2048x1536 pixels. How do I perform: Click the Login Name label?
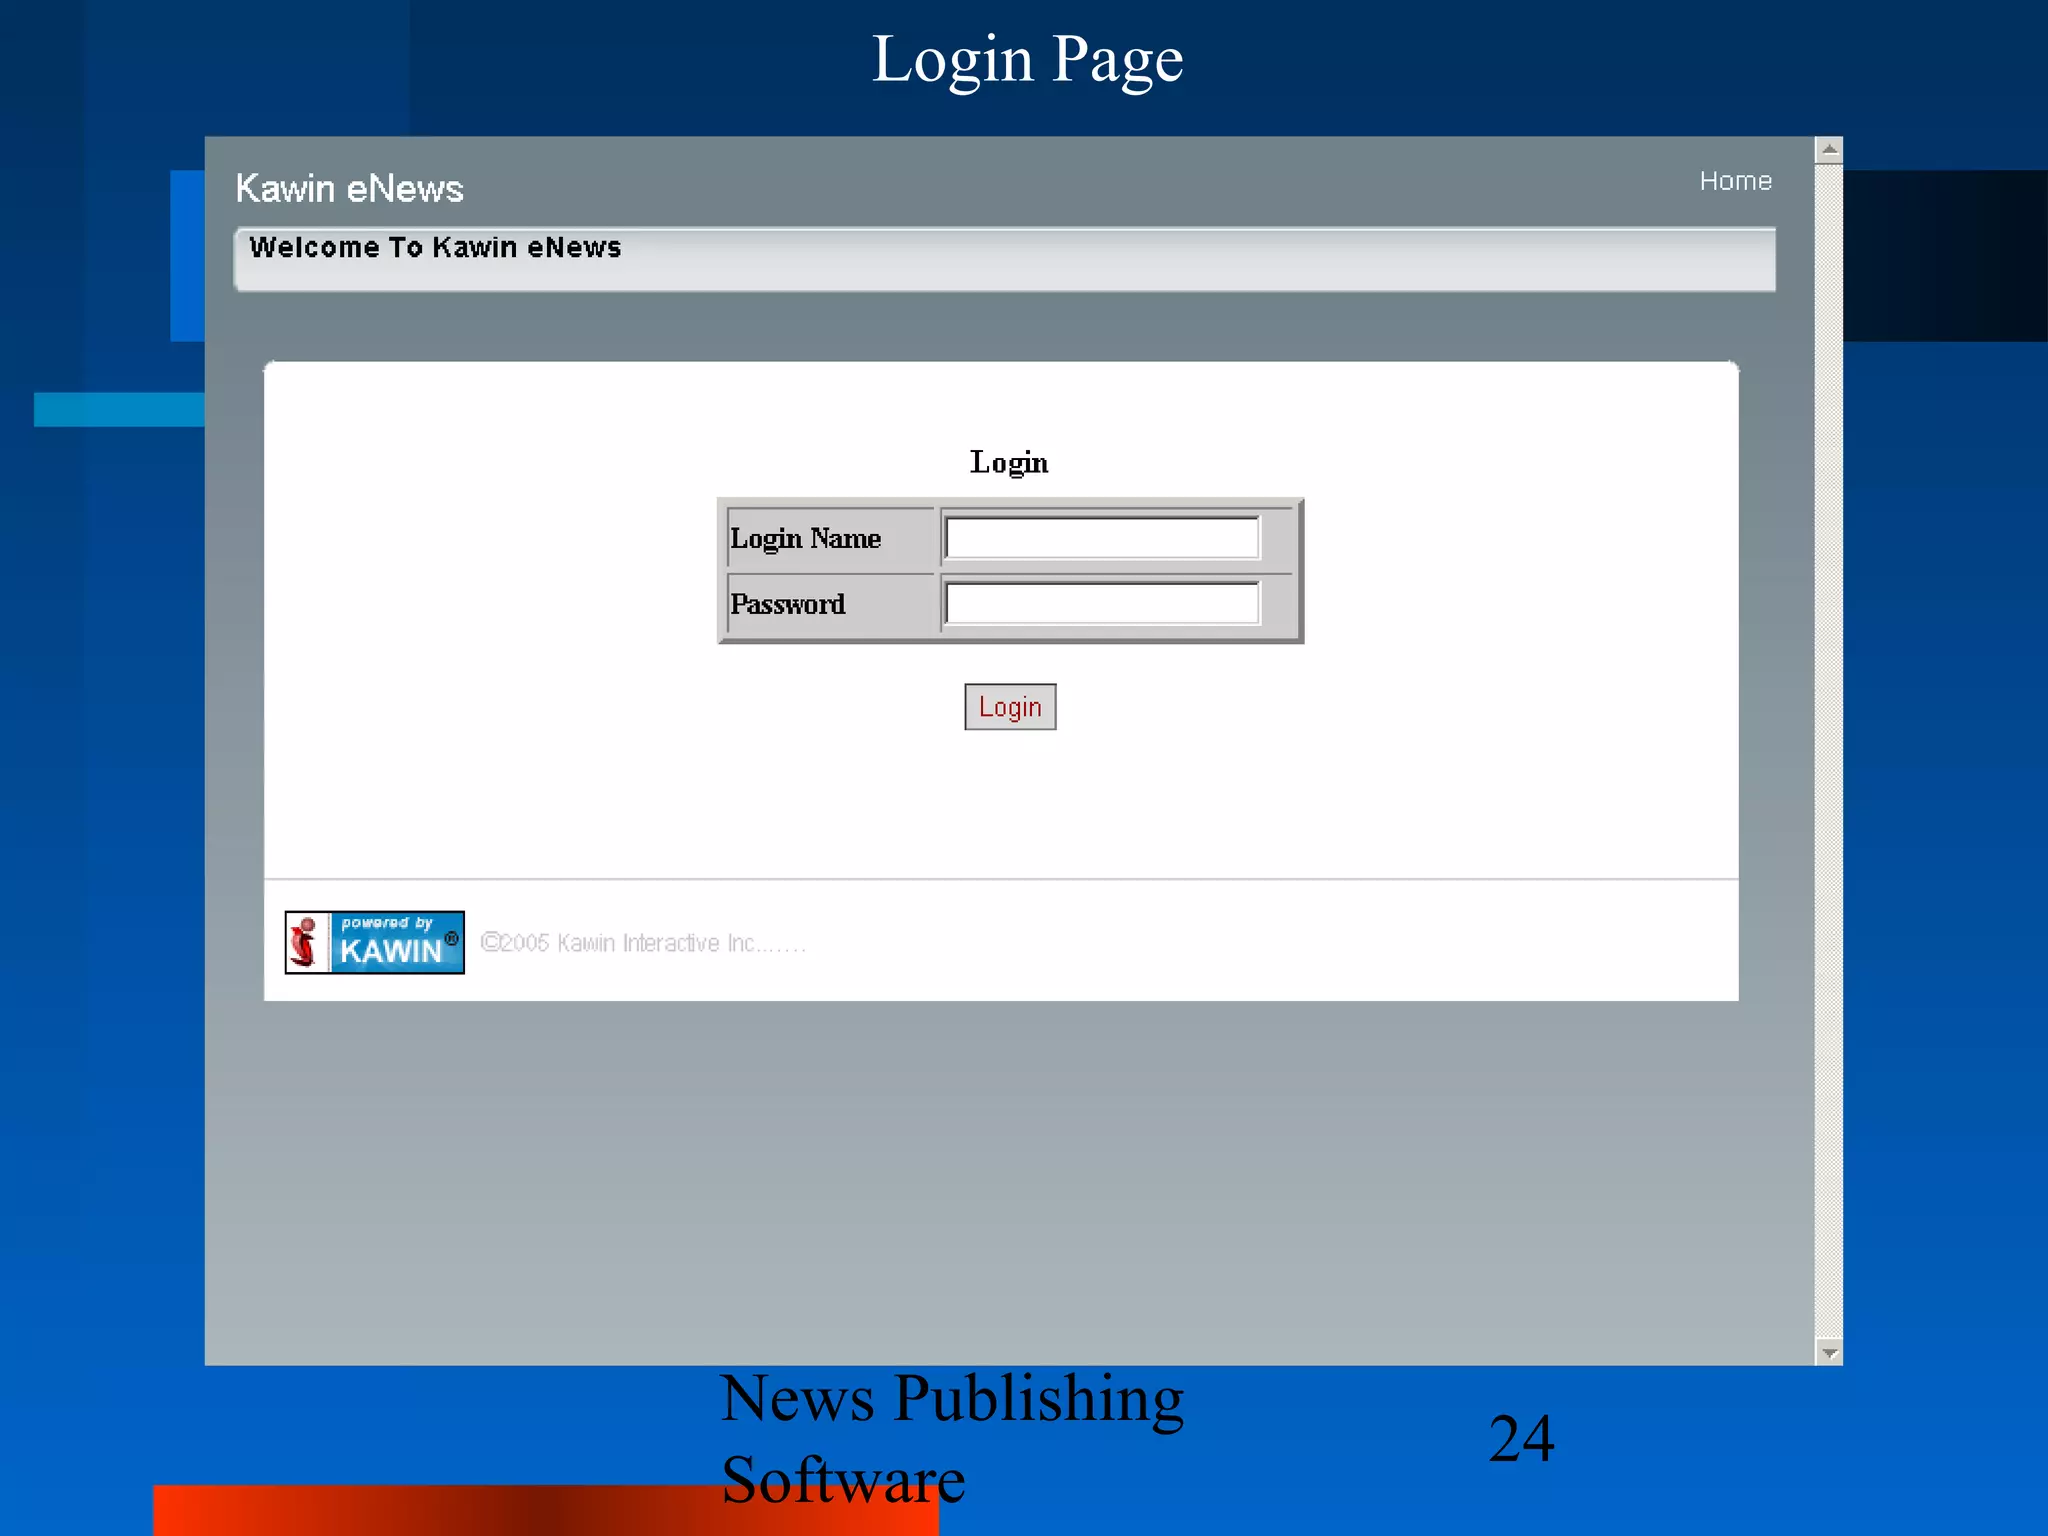point(805,538)
